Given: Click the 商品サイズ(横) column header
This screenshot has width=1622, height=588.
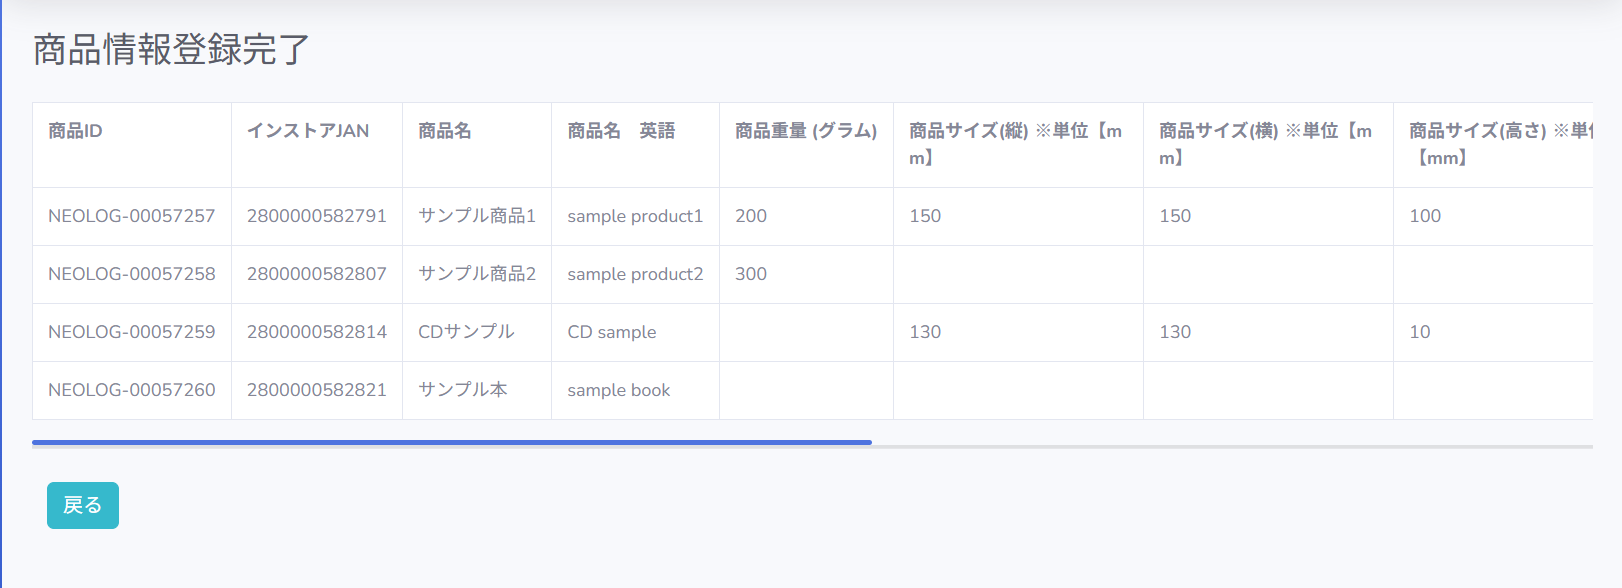Looking at the screenshot, I should pos(1265,144).
